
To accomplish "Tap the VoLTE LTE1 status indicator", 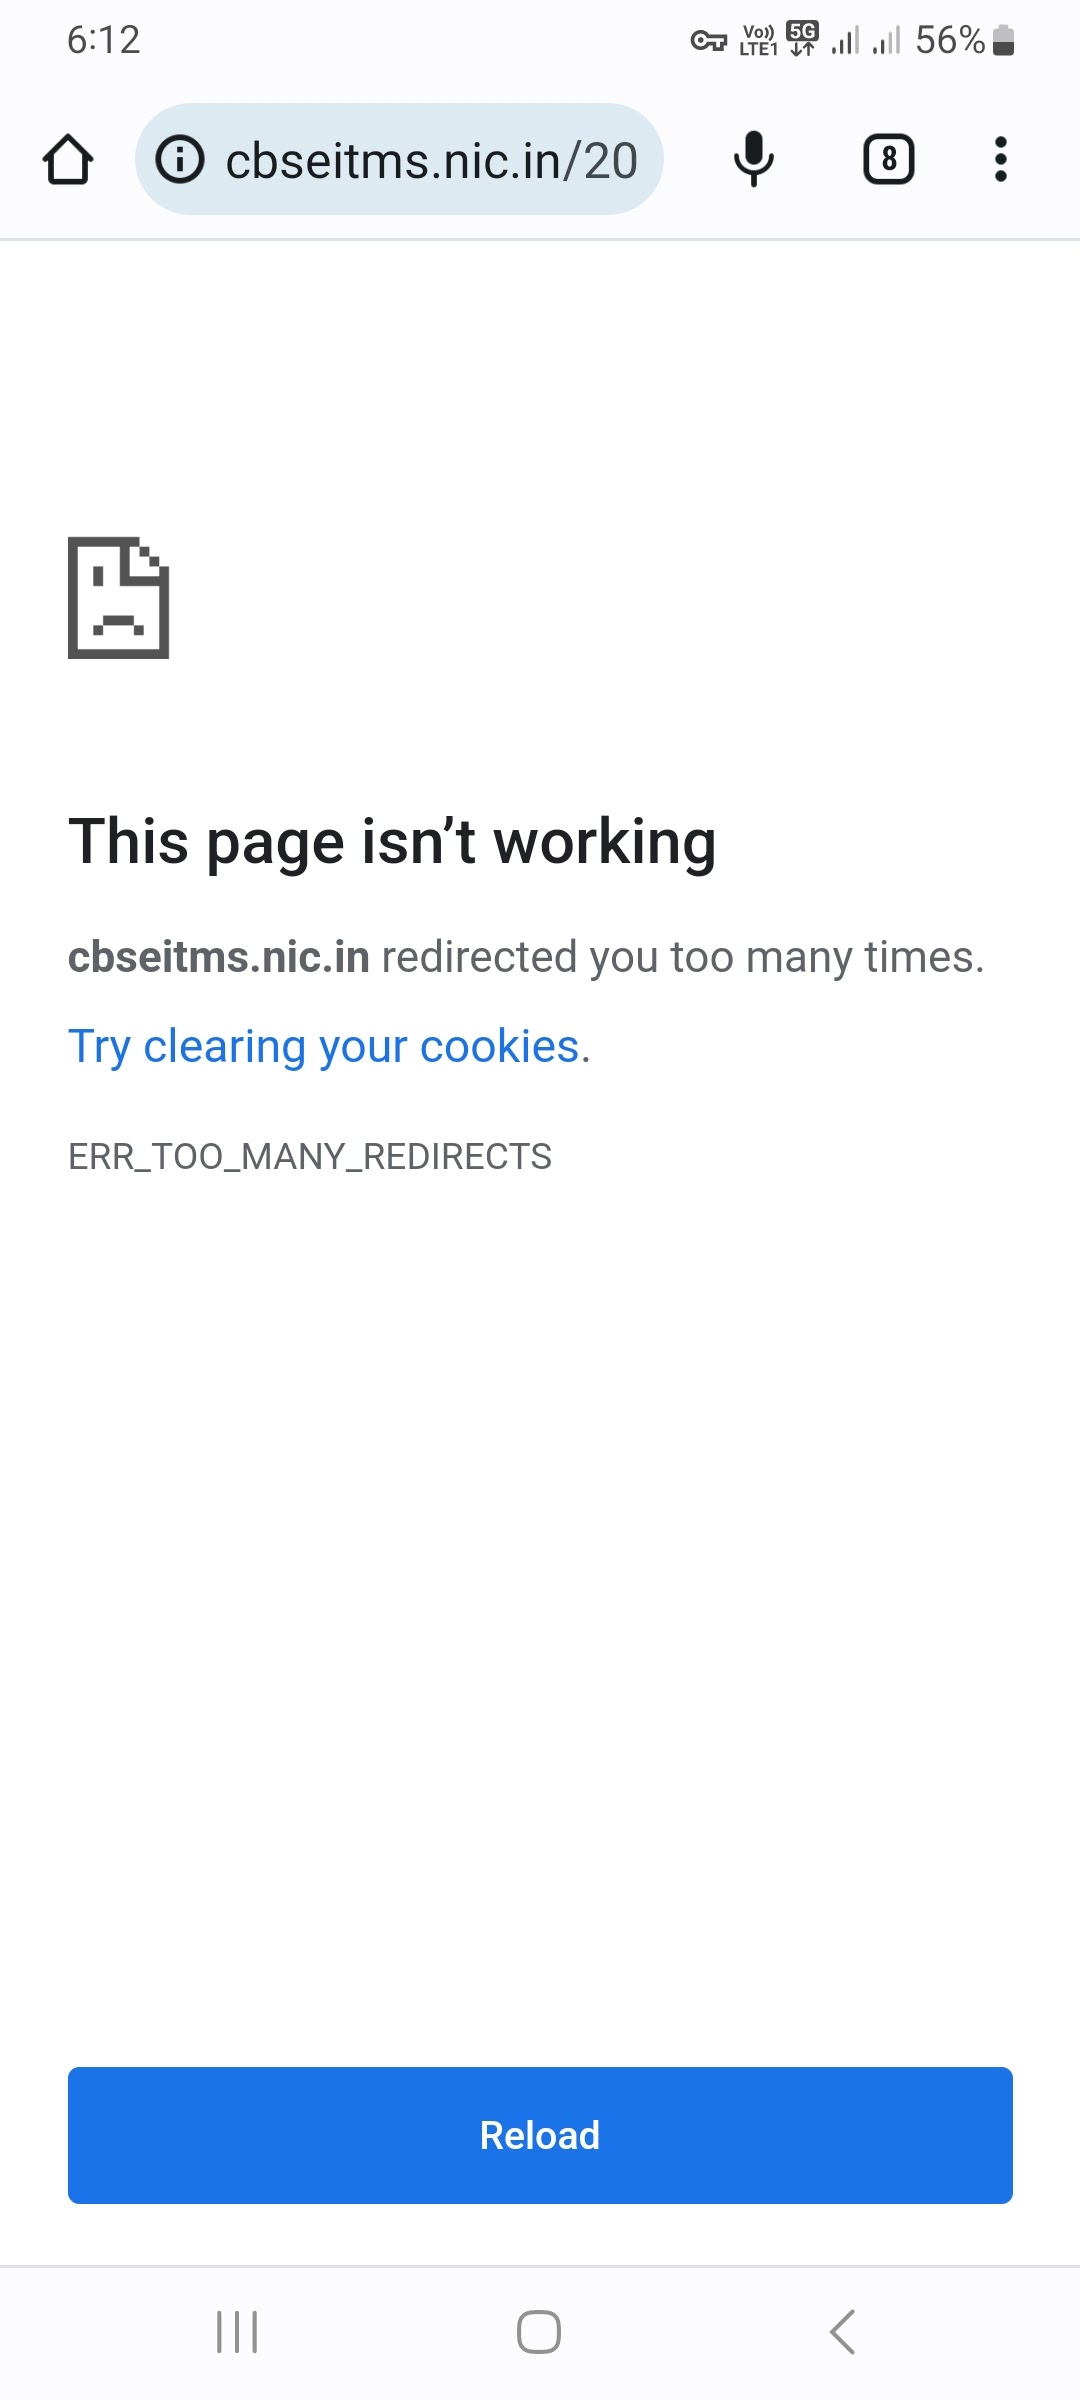I will [x=758, y=40].
